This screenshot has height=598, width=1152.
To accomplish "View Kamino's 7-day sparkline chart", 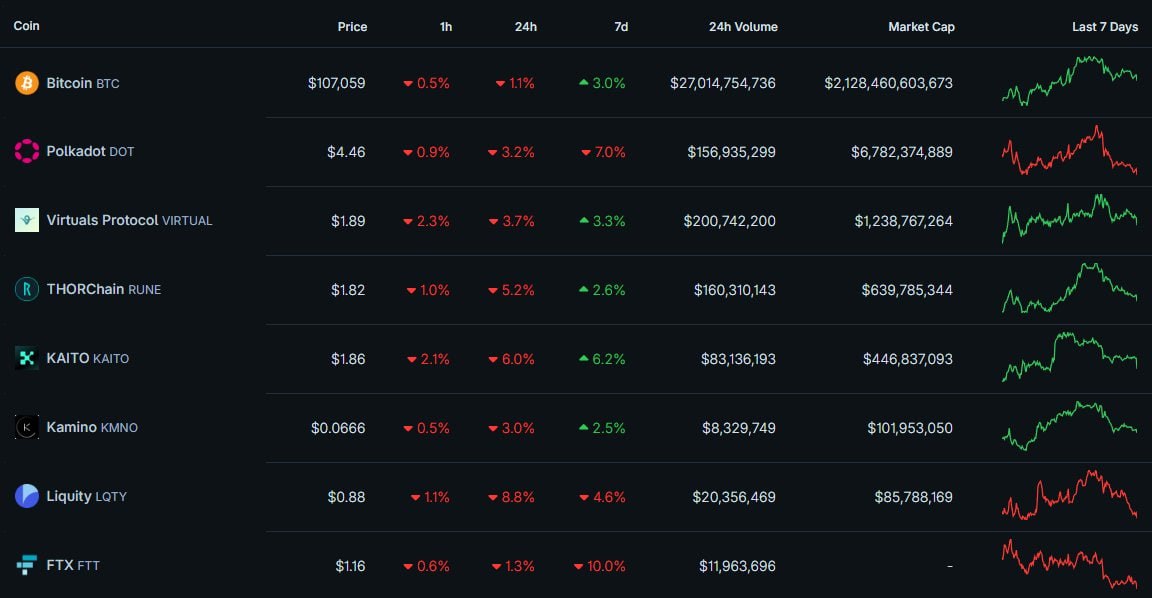I will [1070, 426].
